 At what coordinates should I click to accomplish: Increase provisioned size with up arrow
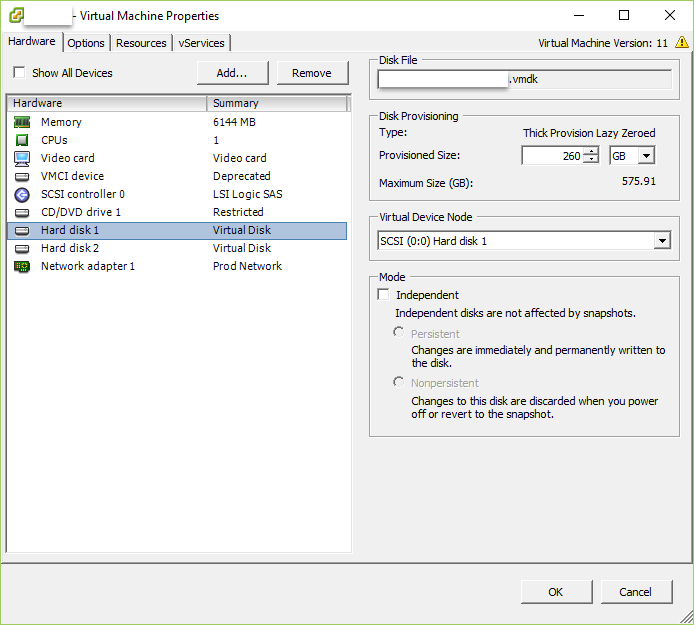click(591, 152)
